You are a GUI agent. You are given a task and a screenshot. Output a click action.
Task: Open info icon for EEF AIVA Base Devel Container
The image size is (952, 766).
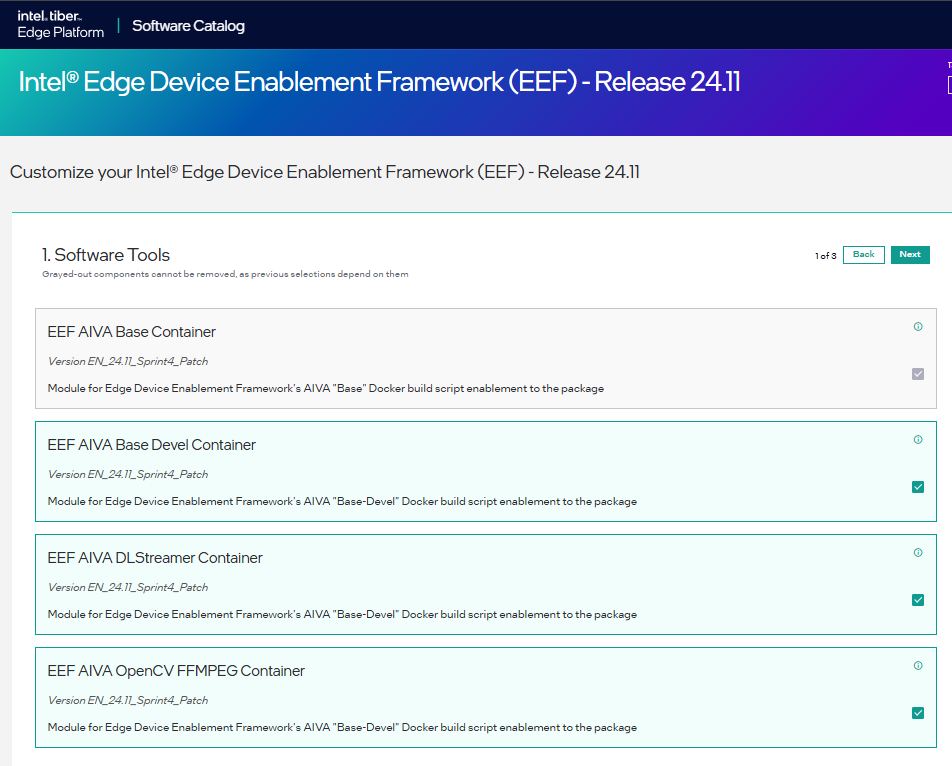[x=918, y=439]
